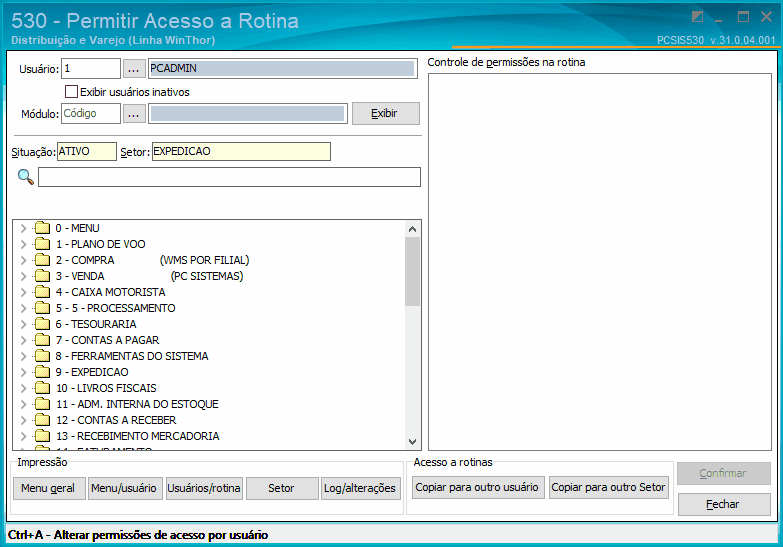Click the folder icon for 6 - TESOURARIA
Screen dimensions: 783x547
pyautogui.click(x=42, y=324)
